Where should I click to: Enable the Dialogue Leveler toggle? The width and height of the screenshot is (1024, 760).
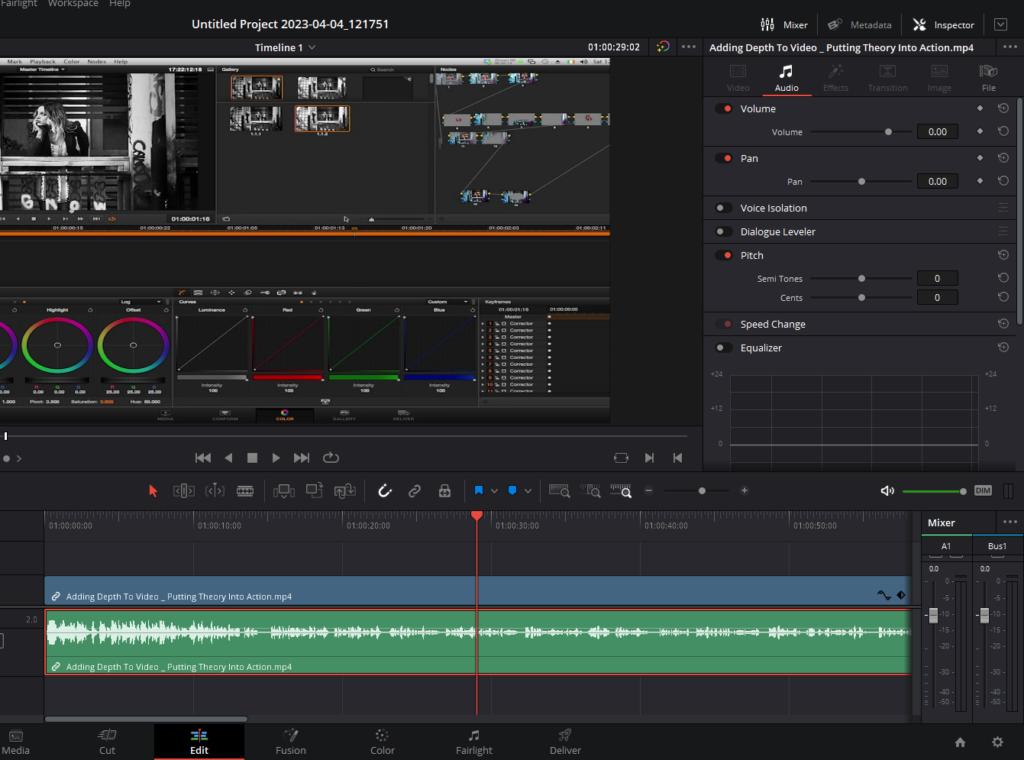[x=724, y=232]
